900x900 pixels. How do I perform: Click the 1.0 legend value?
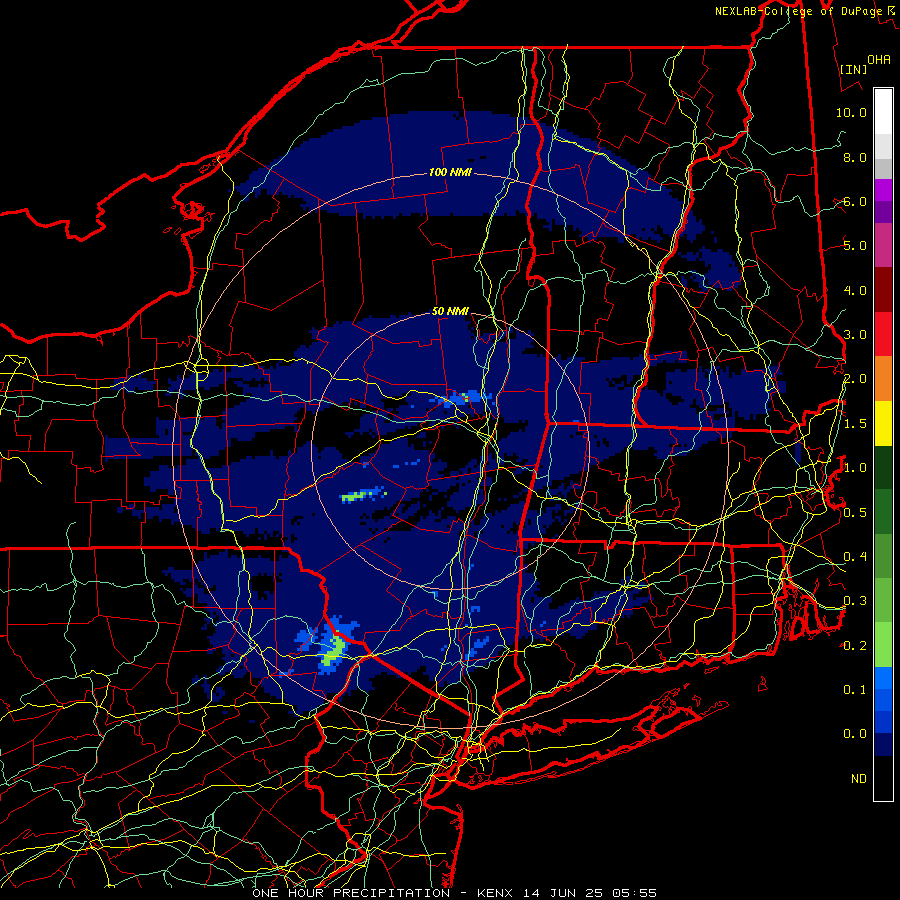[x=855, y=467]
